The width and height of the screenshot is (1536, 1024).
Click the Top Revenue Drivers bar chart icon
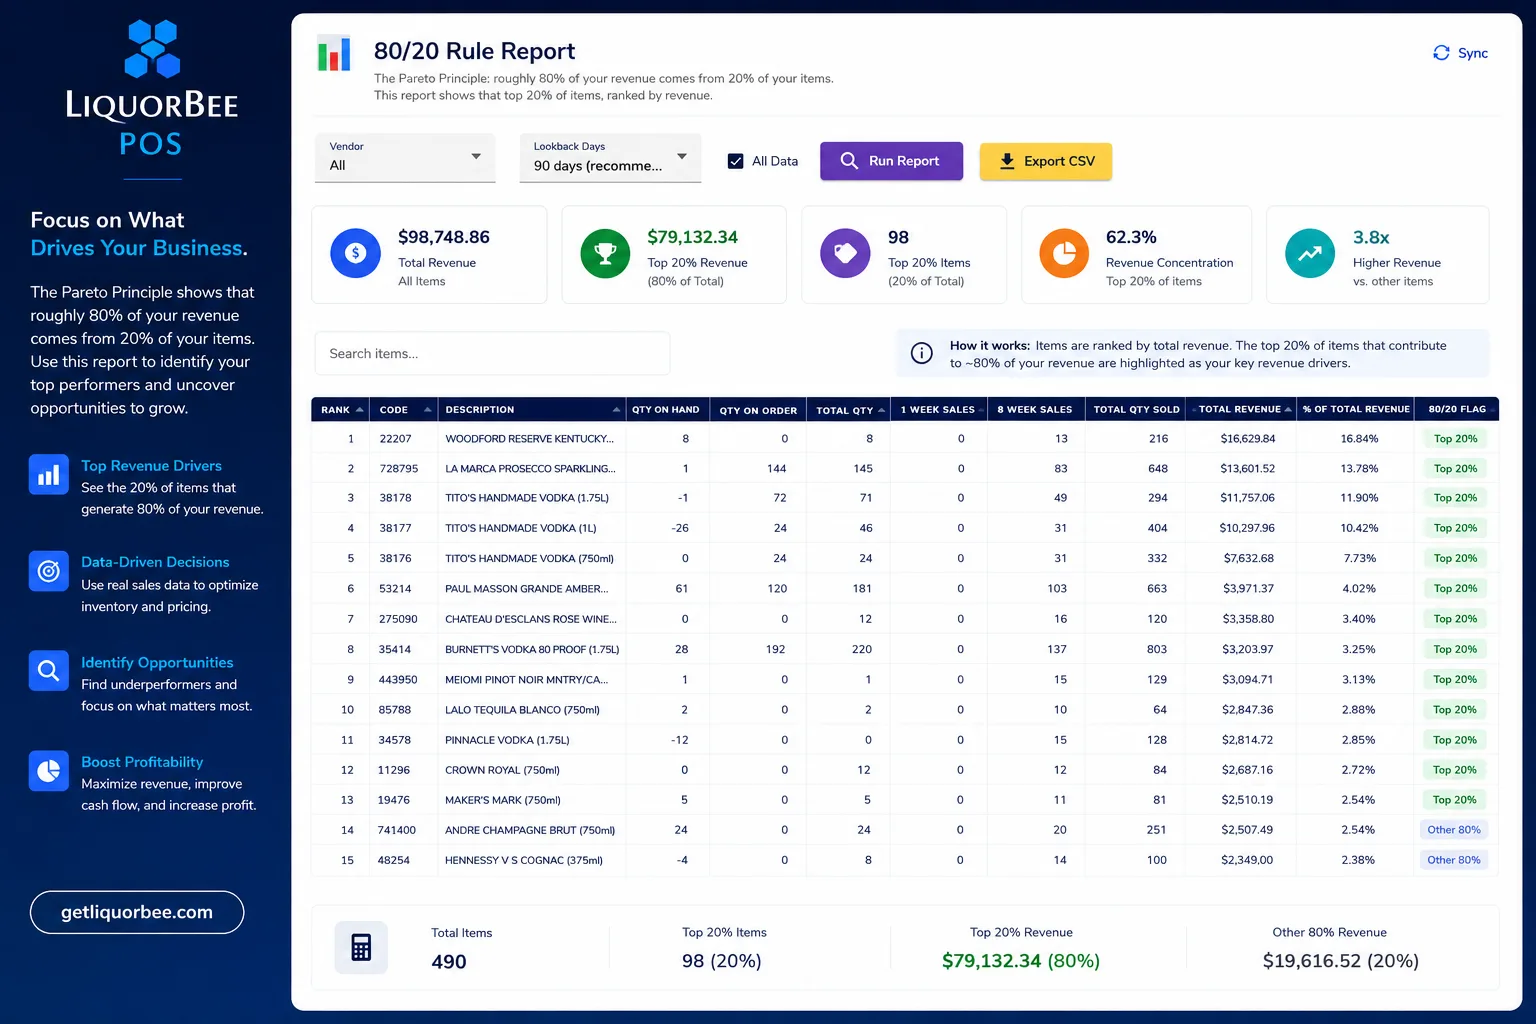click(49, 475)
